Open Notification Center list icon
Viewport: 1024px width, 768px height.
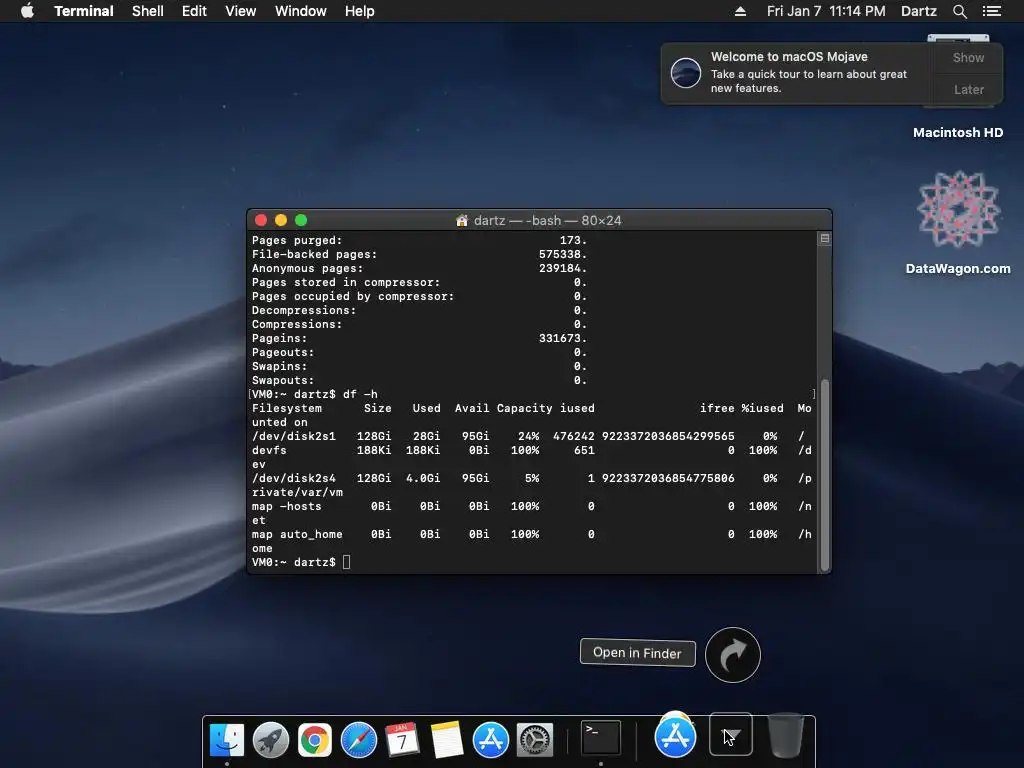click(991, 11)
